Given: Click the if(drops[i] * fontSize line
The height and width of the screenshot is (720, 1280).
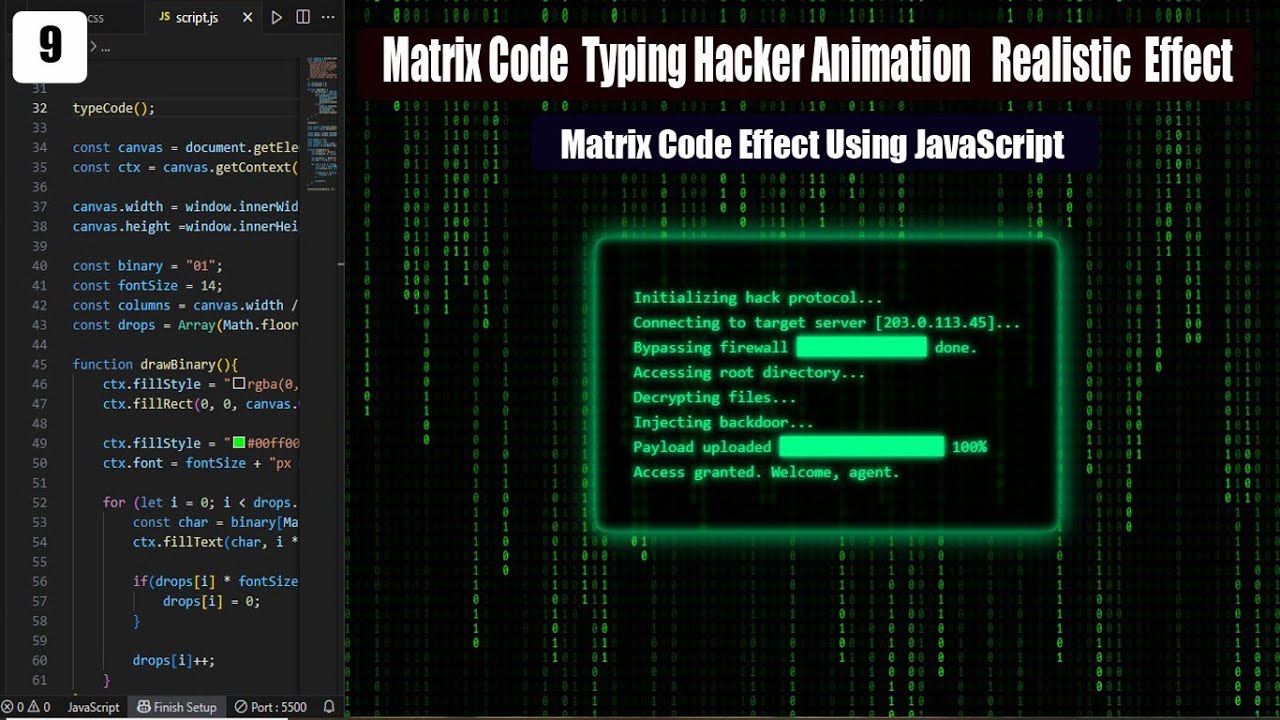Looking at the screenshot, I should click(216, 581).
